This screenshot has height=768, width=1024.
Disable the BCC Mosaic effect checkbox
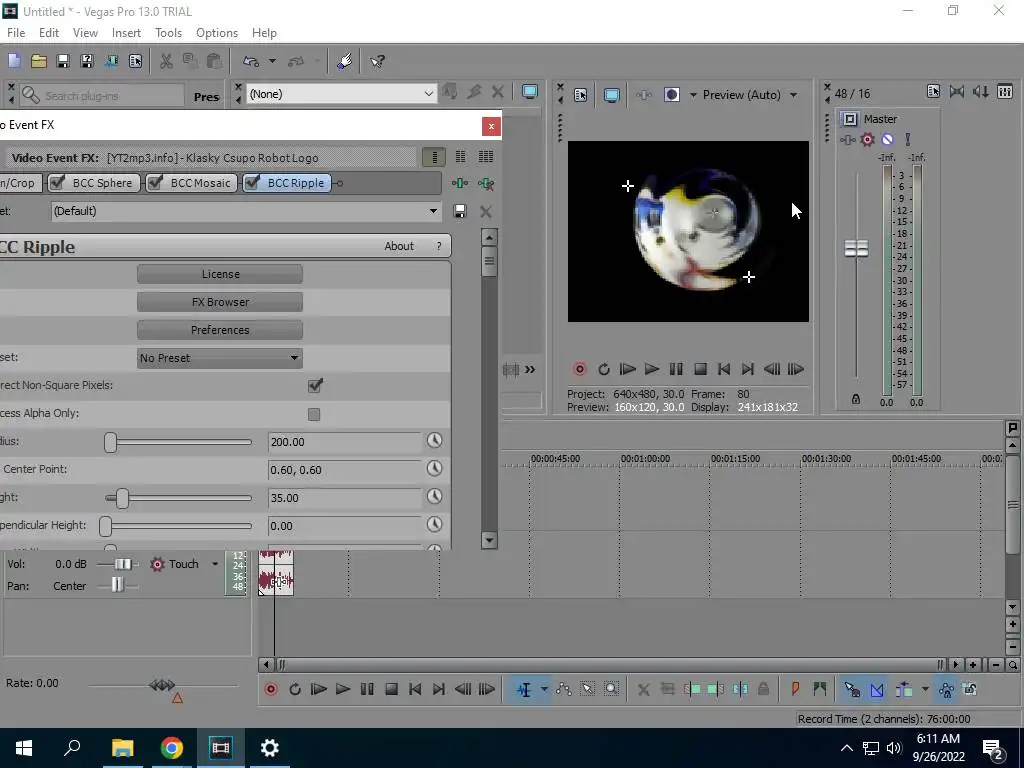tap(155, 182)
